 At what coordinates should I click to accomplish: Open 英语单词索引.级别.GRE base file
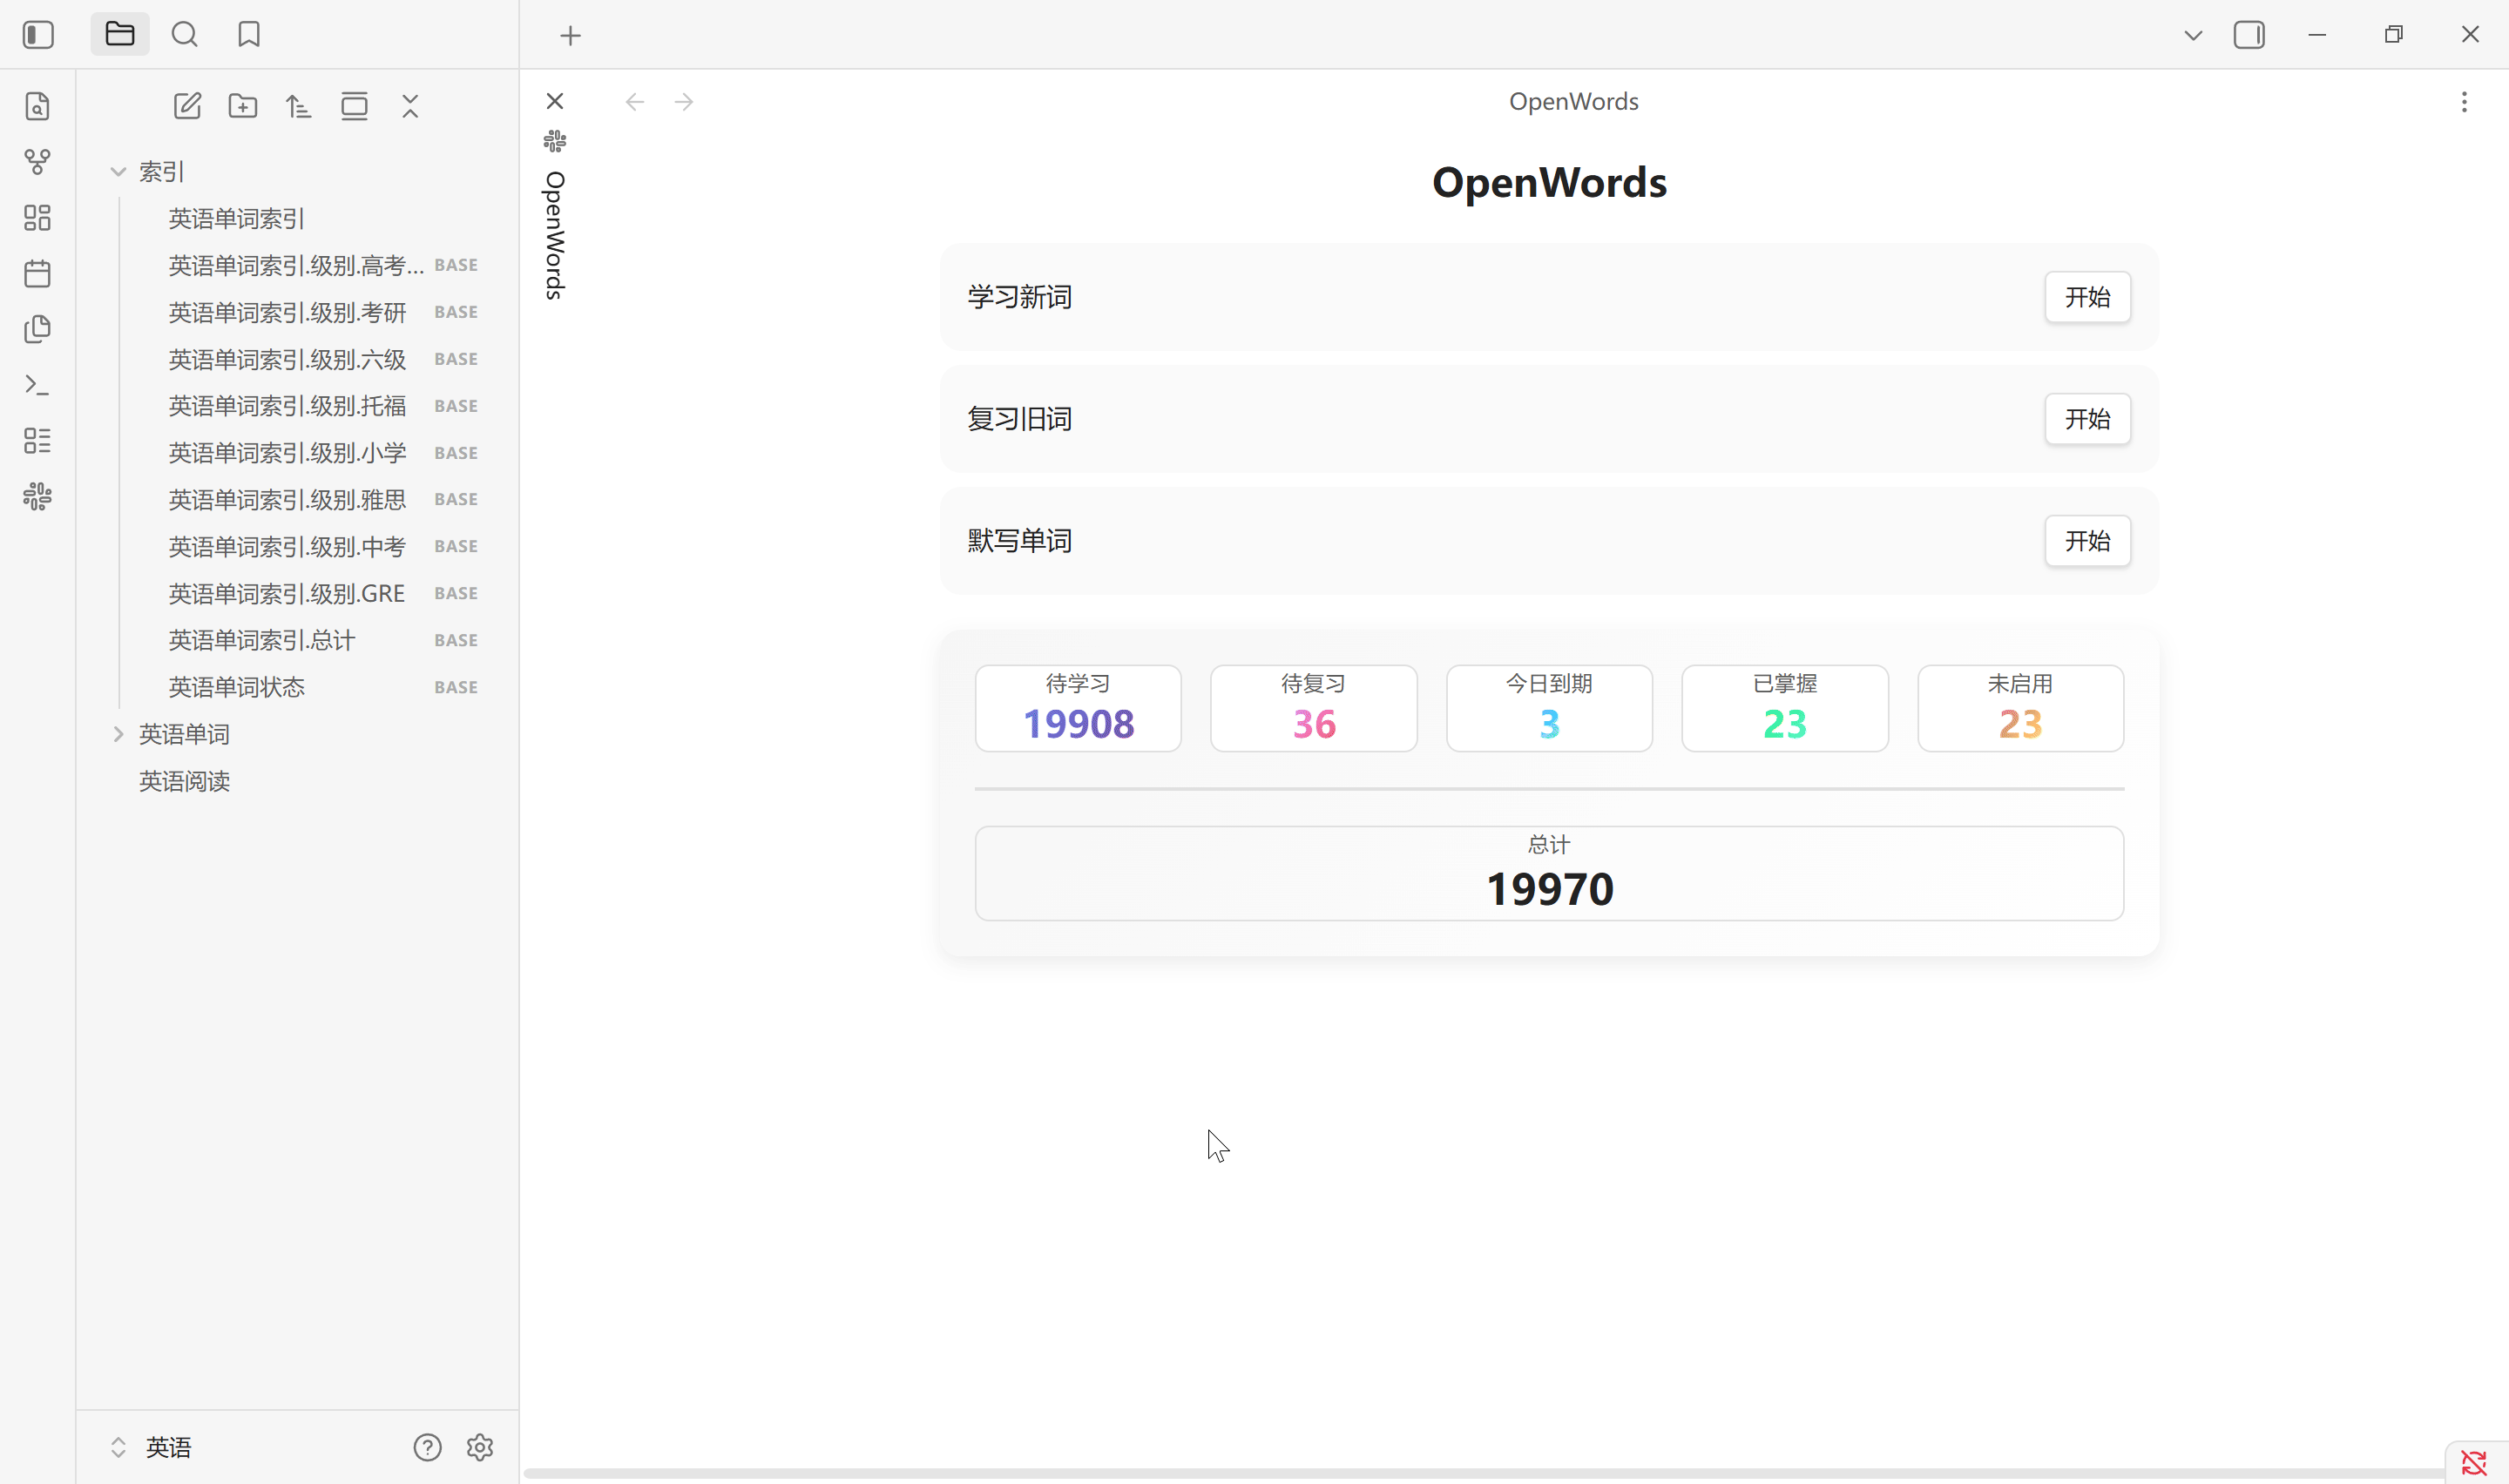(287, 594)
